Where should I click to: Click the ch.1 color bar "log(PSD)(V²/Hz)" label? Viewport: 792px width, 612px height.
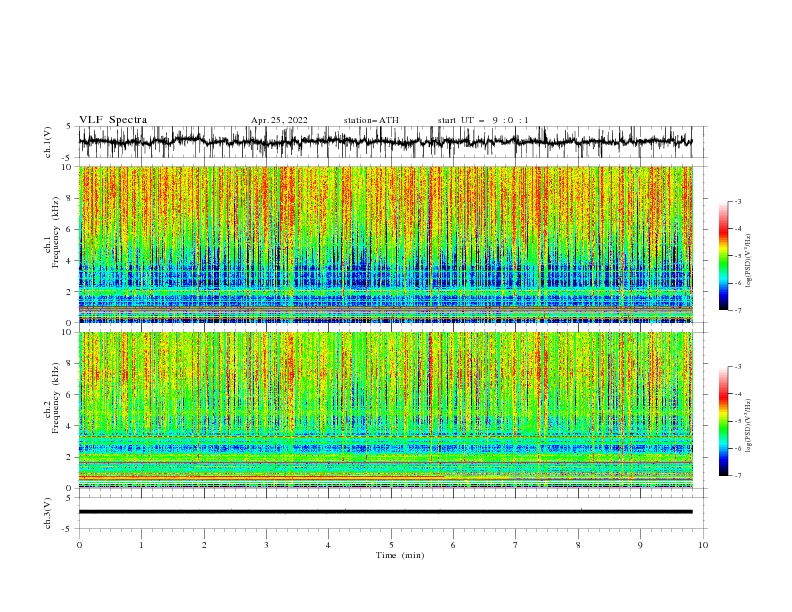[x=749, y=261]
